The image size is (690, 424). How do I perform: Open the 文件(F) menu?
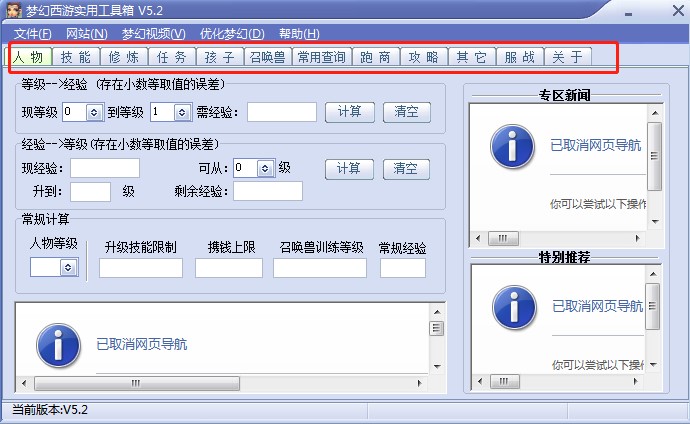pos(33,33)
